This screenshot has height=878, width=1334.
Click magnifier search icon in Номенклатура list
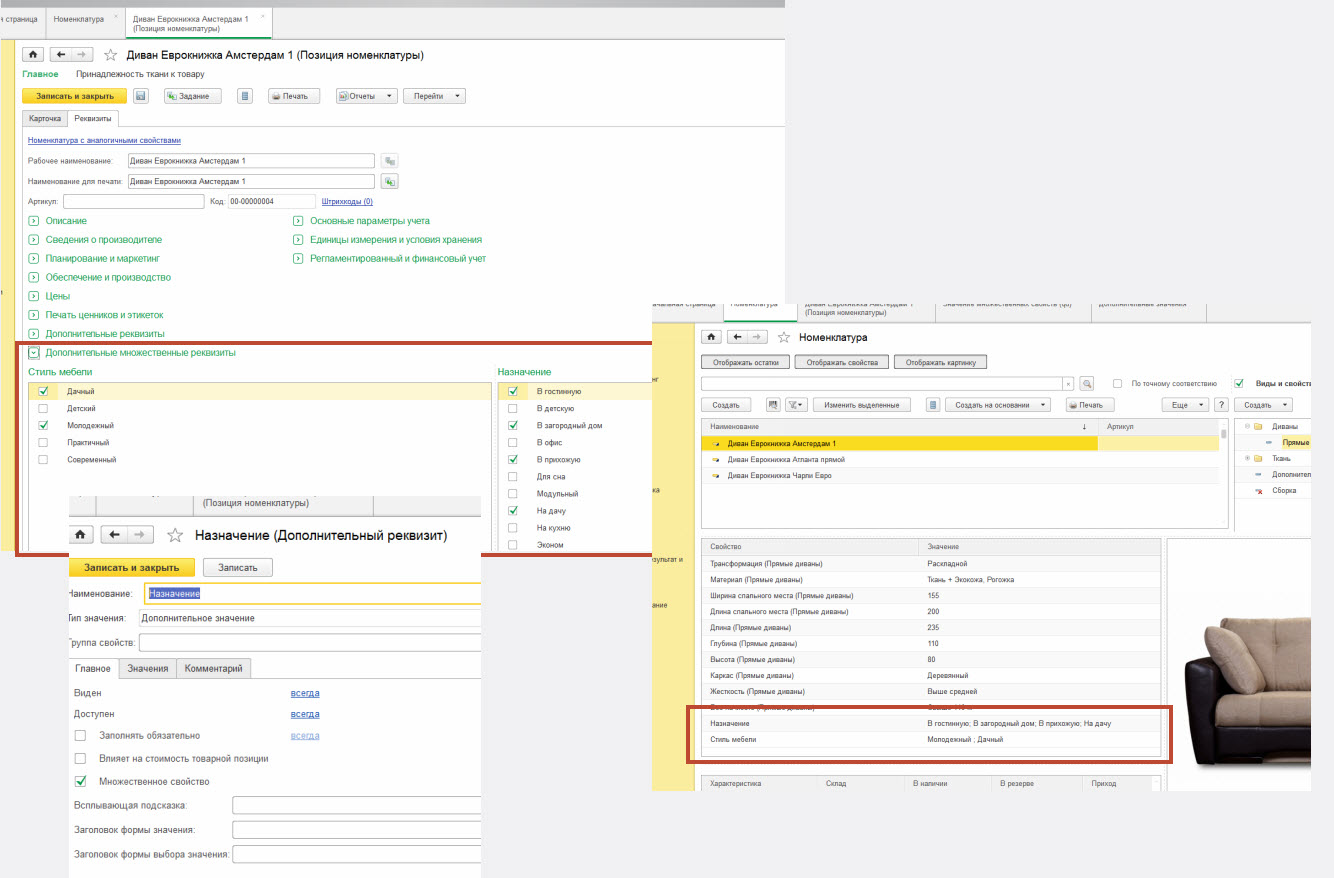pyautogui.click(x=1087, y=383)
